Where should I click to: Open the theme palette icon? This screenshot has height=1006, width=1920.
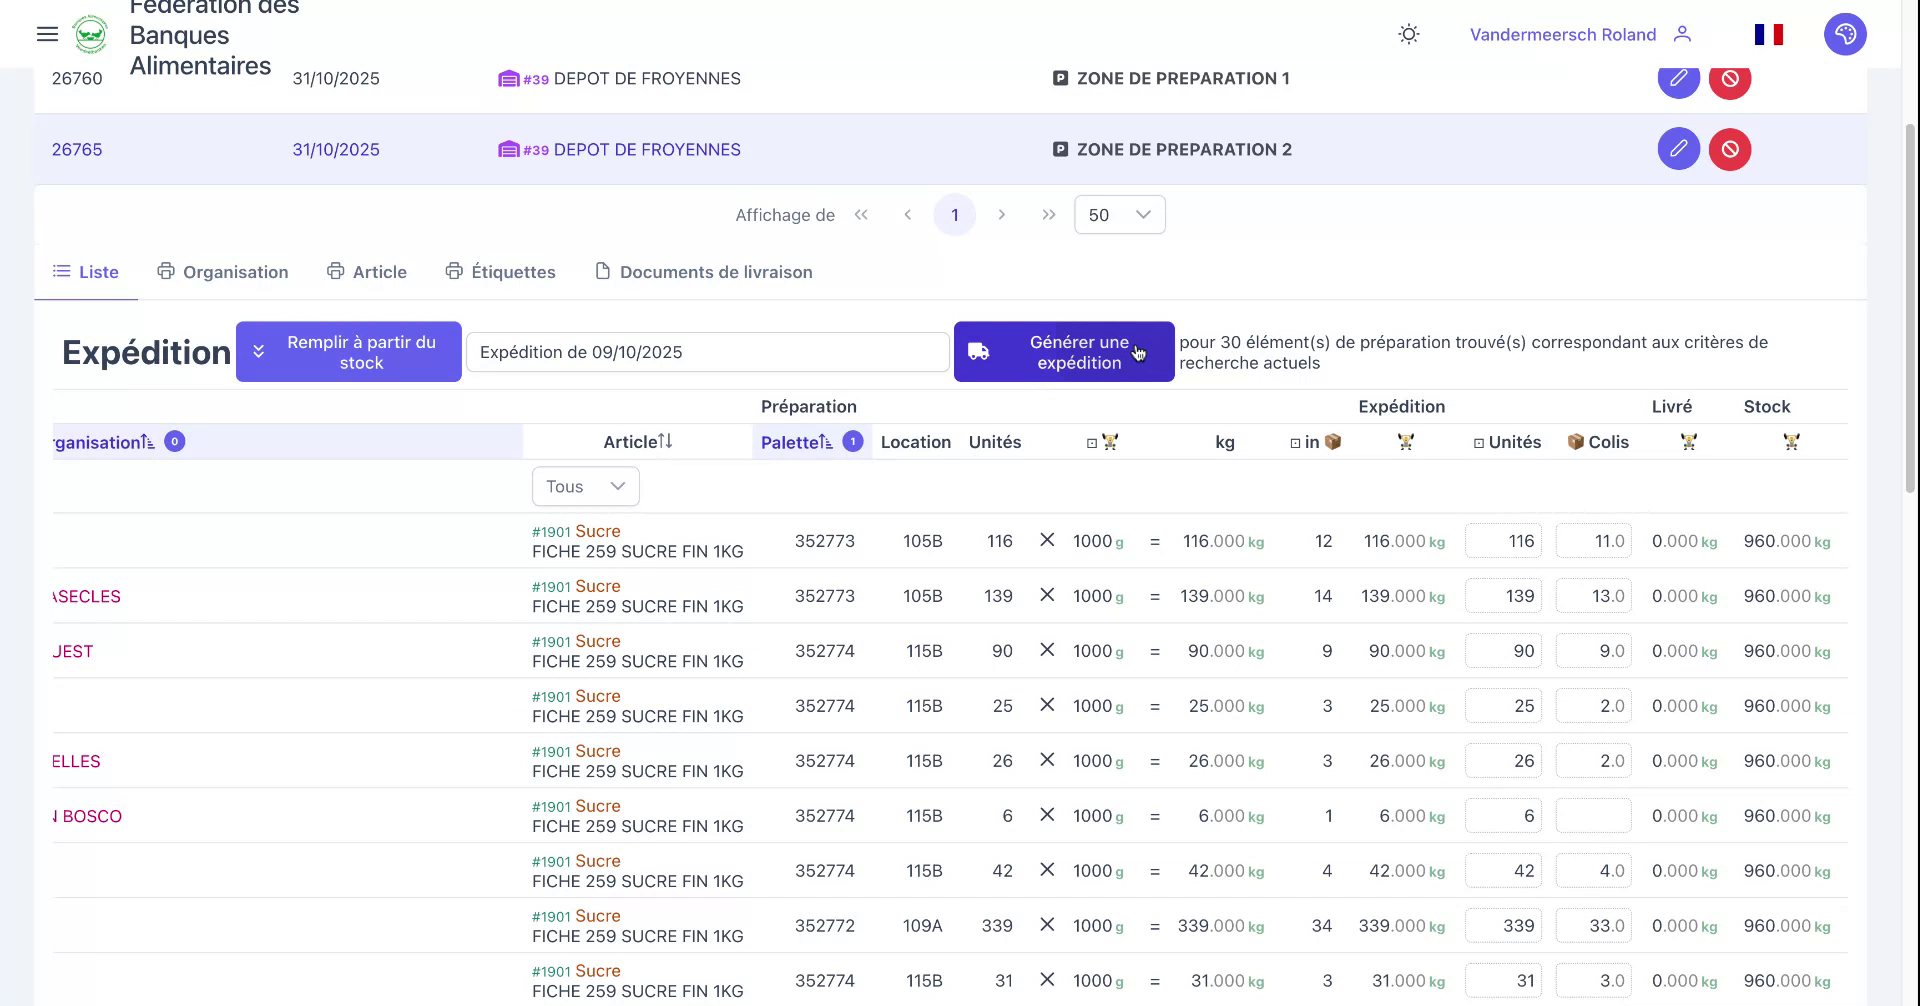click(x=1846, y=34)
